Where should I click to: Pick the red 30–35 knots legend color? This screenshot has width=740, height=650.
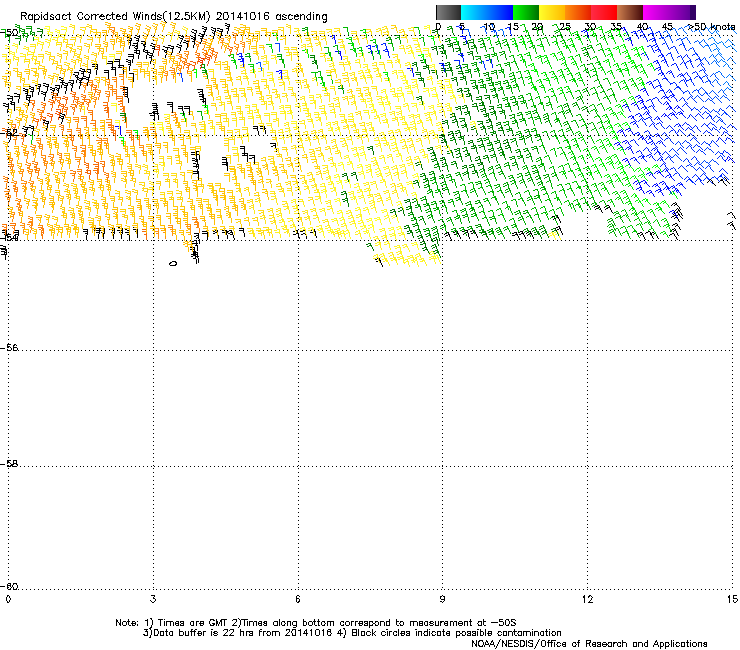[x=604, y=12]
